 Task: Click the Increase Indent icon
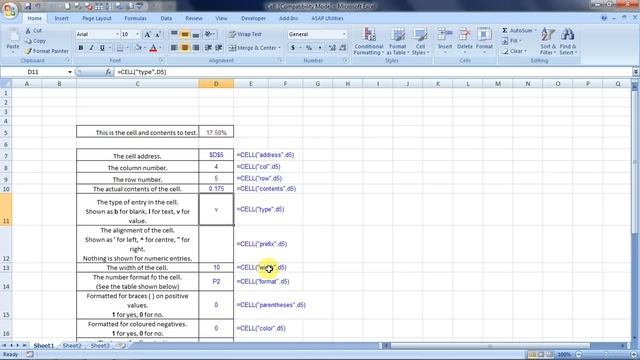coord(219,48)
